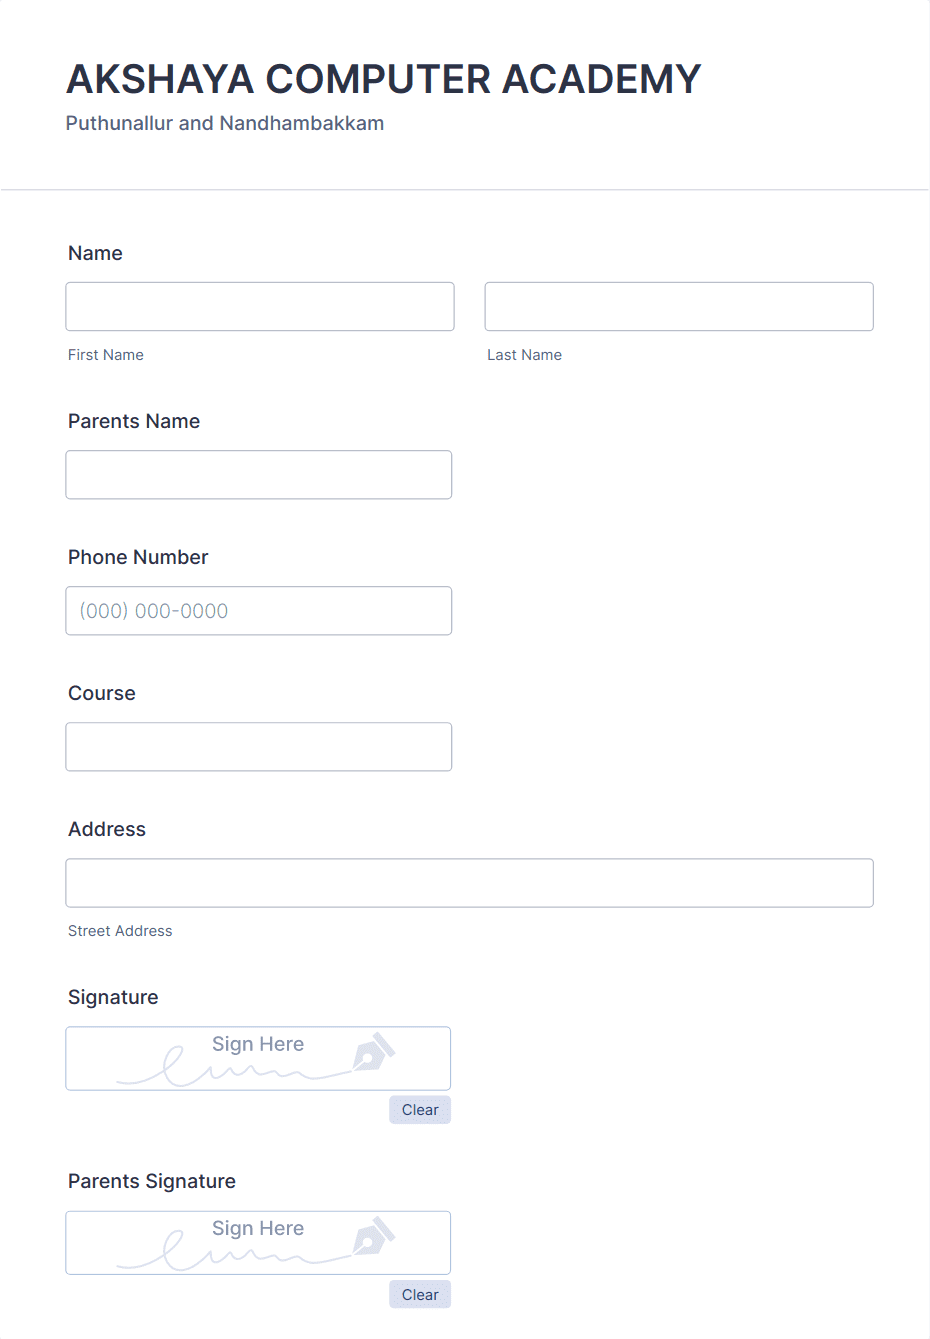
Task: Click the 'Sign Here' signature placeholder
Action: [x=258, y=1044]
